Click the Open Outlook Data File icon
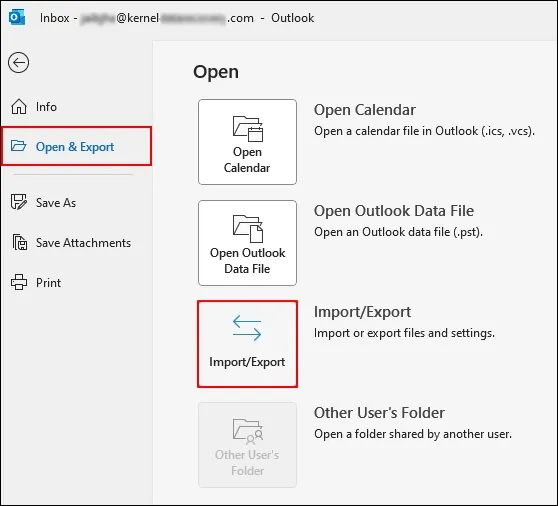 click(x=248, y=229)
